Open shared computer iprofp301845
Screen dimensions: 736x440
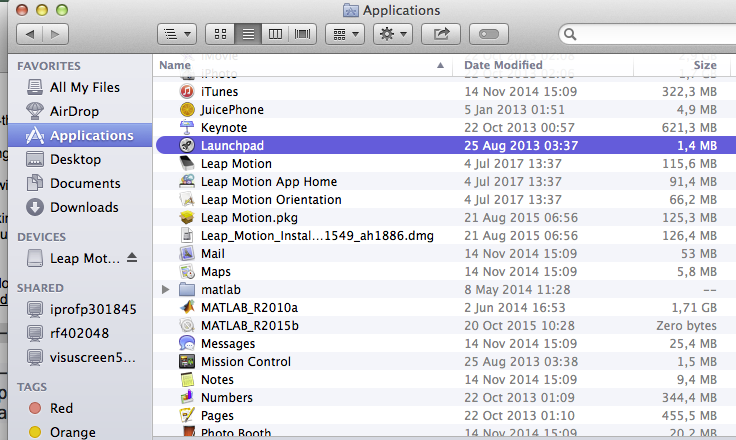tap(80, 309)
